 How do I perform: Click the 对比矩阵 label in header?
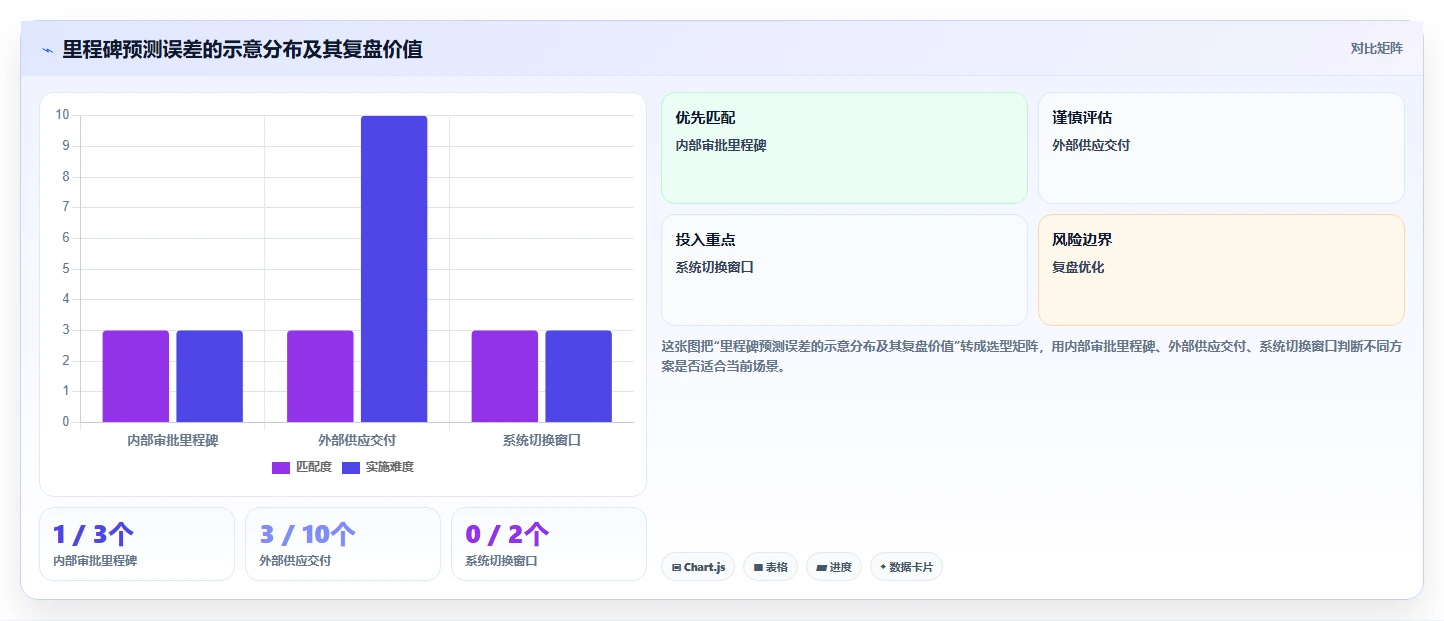click(x=1376, y=48)
